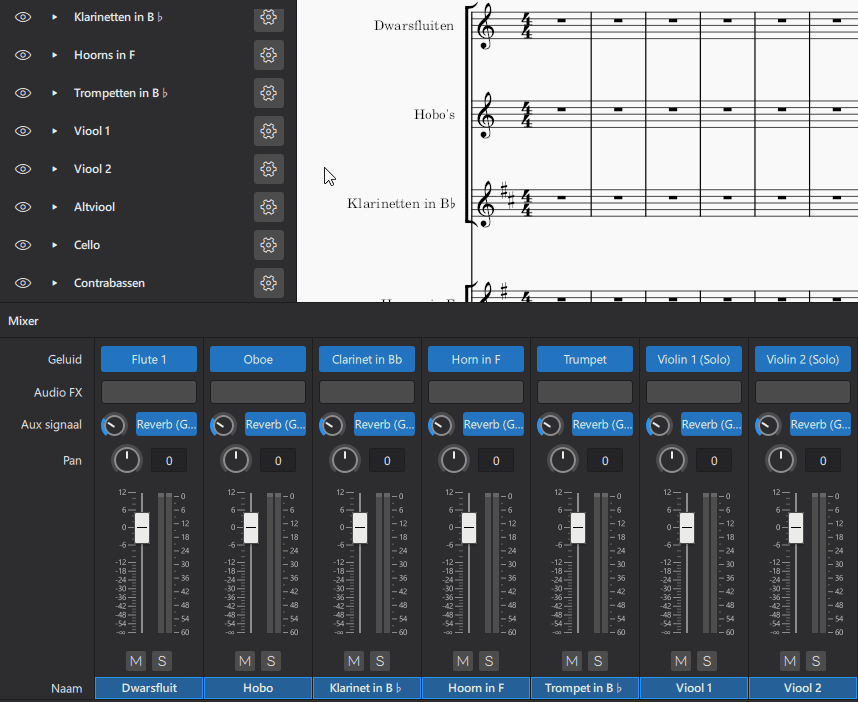Mute the Hoorn in F channel
Screen dimensions: 858x702
click(x=463, y=661)
